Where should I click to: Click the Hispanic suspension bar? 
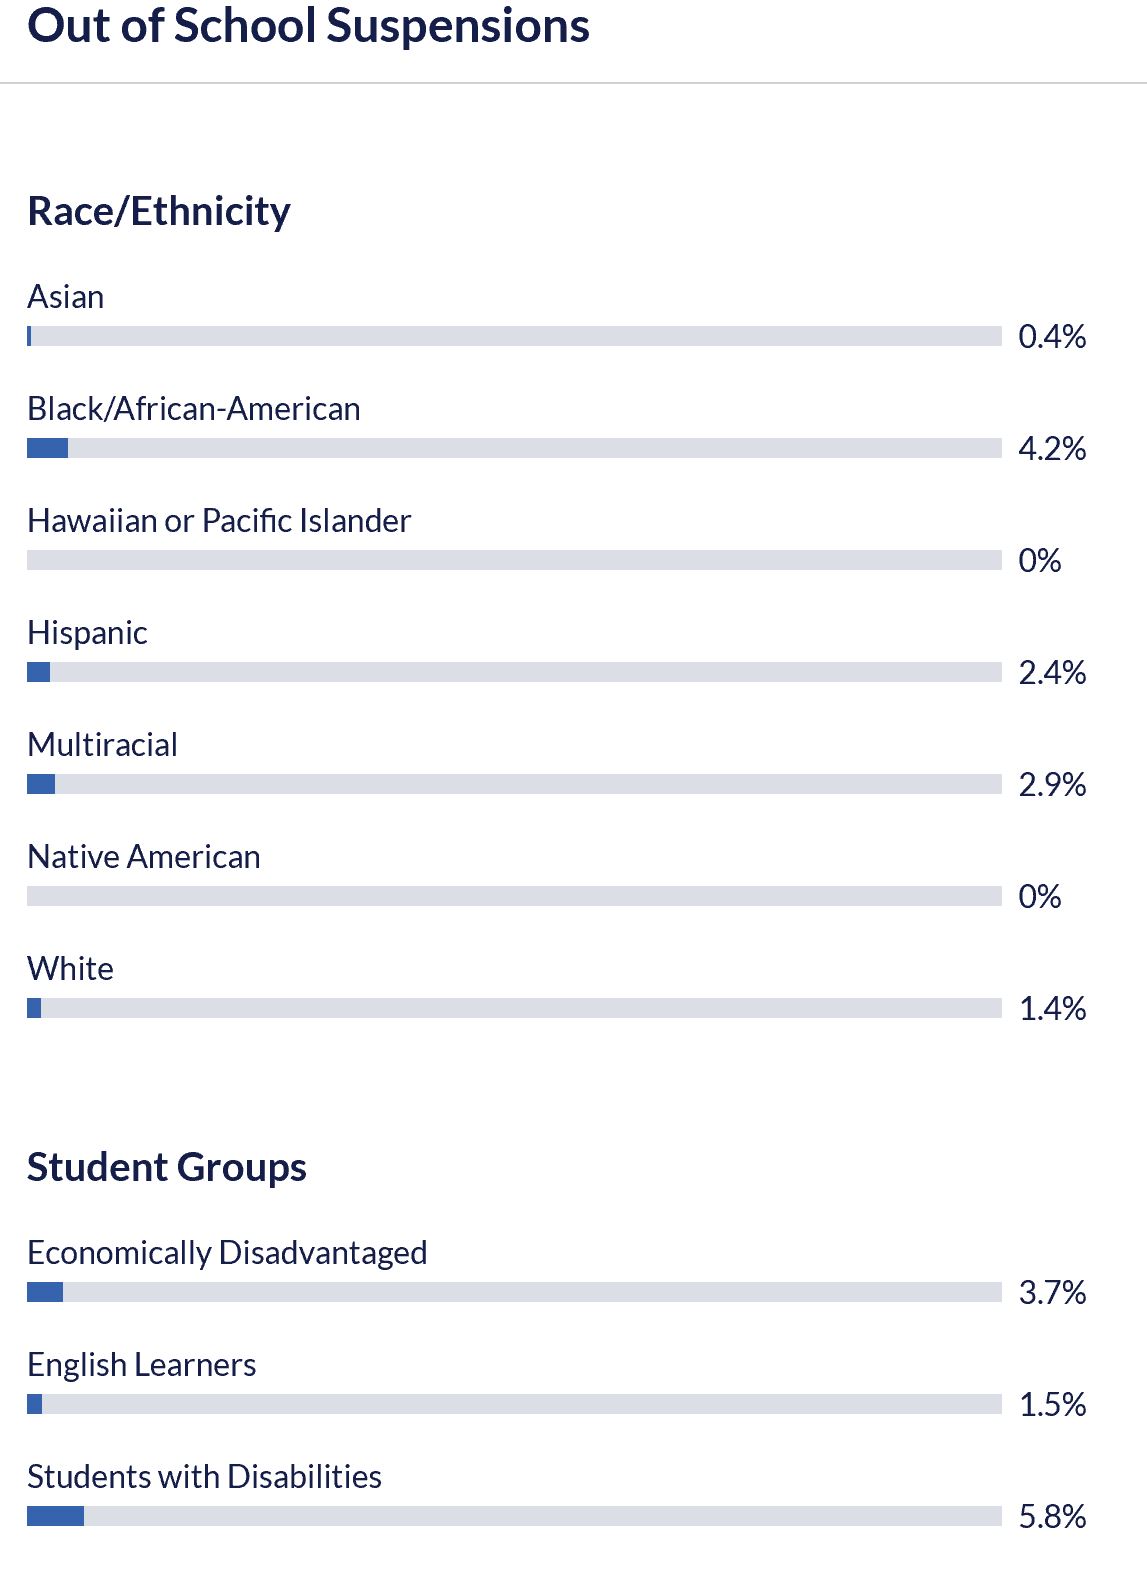(514, 672)
